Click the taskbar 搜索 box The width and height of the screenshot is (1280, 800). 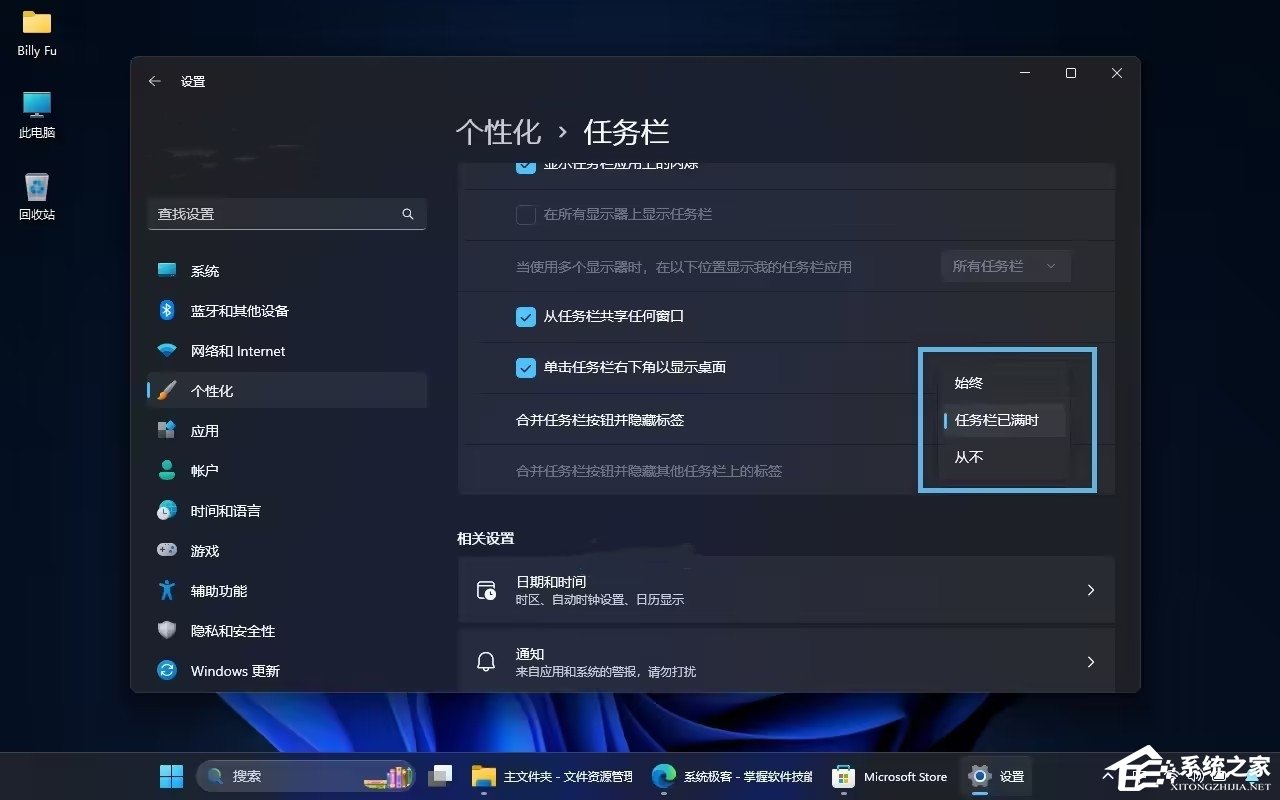point(307,776)
